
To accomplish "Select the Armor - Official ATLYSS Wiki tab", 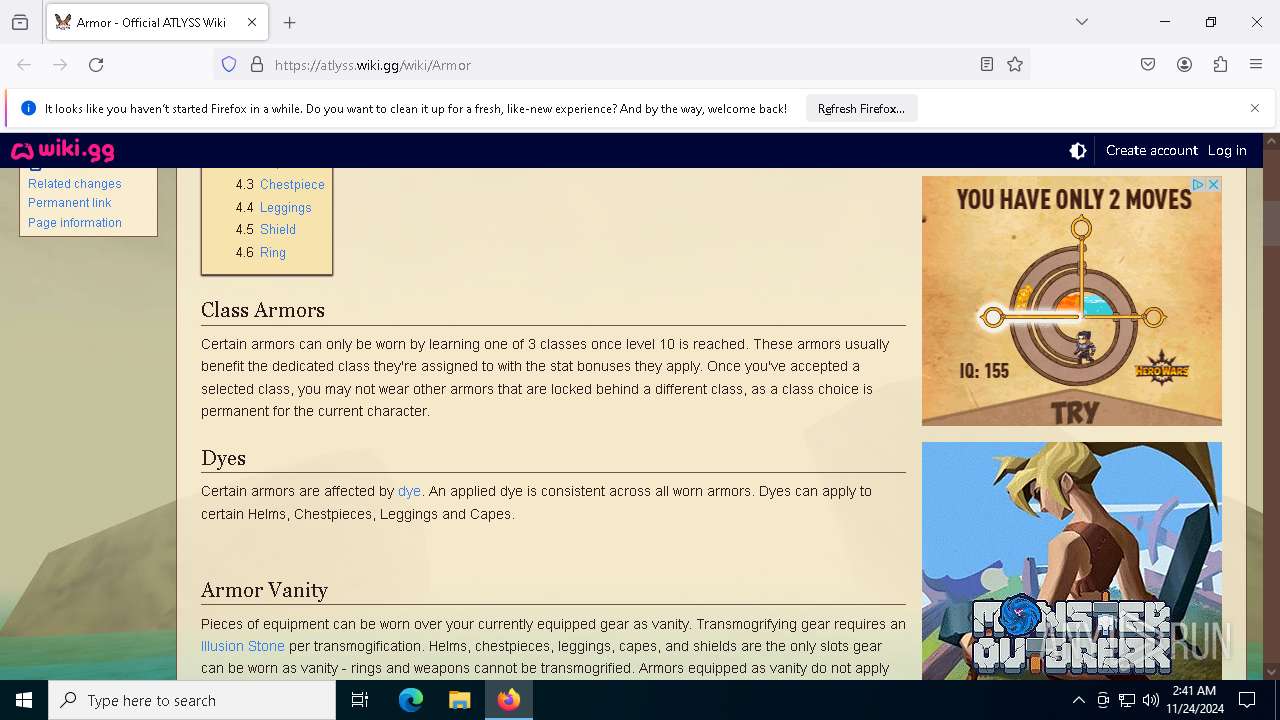I will pyautogui.click(x=157, y=22).
